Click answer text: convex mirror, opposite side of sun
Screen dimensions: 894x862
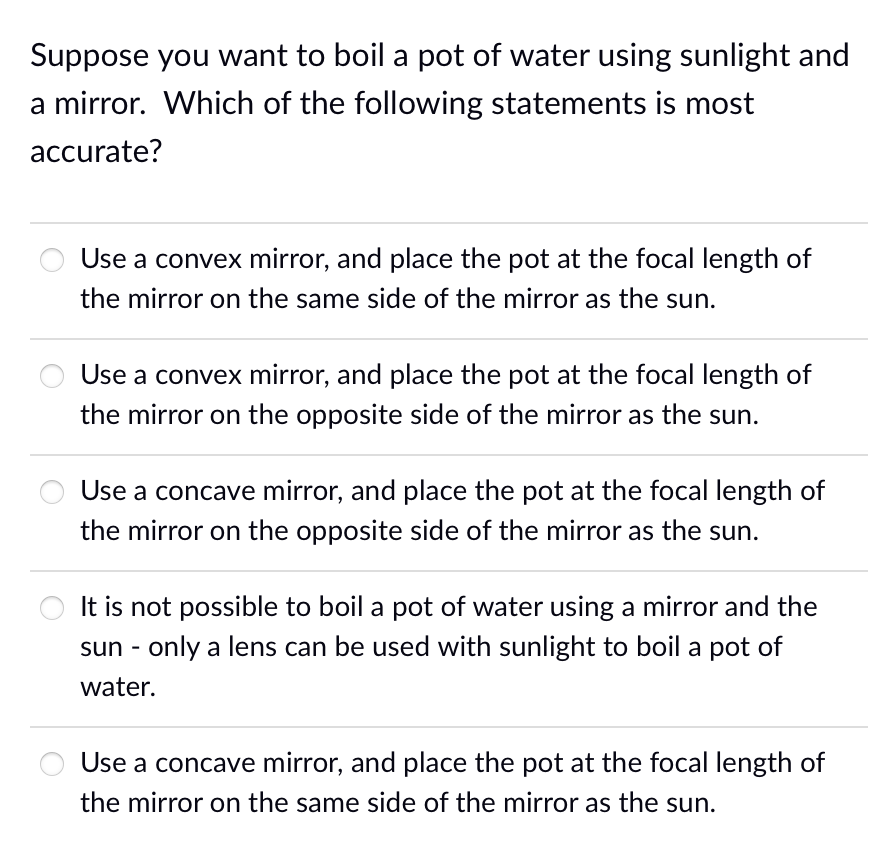pos(445,395)
